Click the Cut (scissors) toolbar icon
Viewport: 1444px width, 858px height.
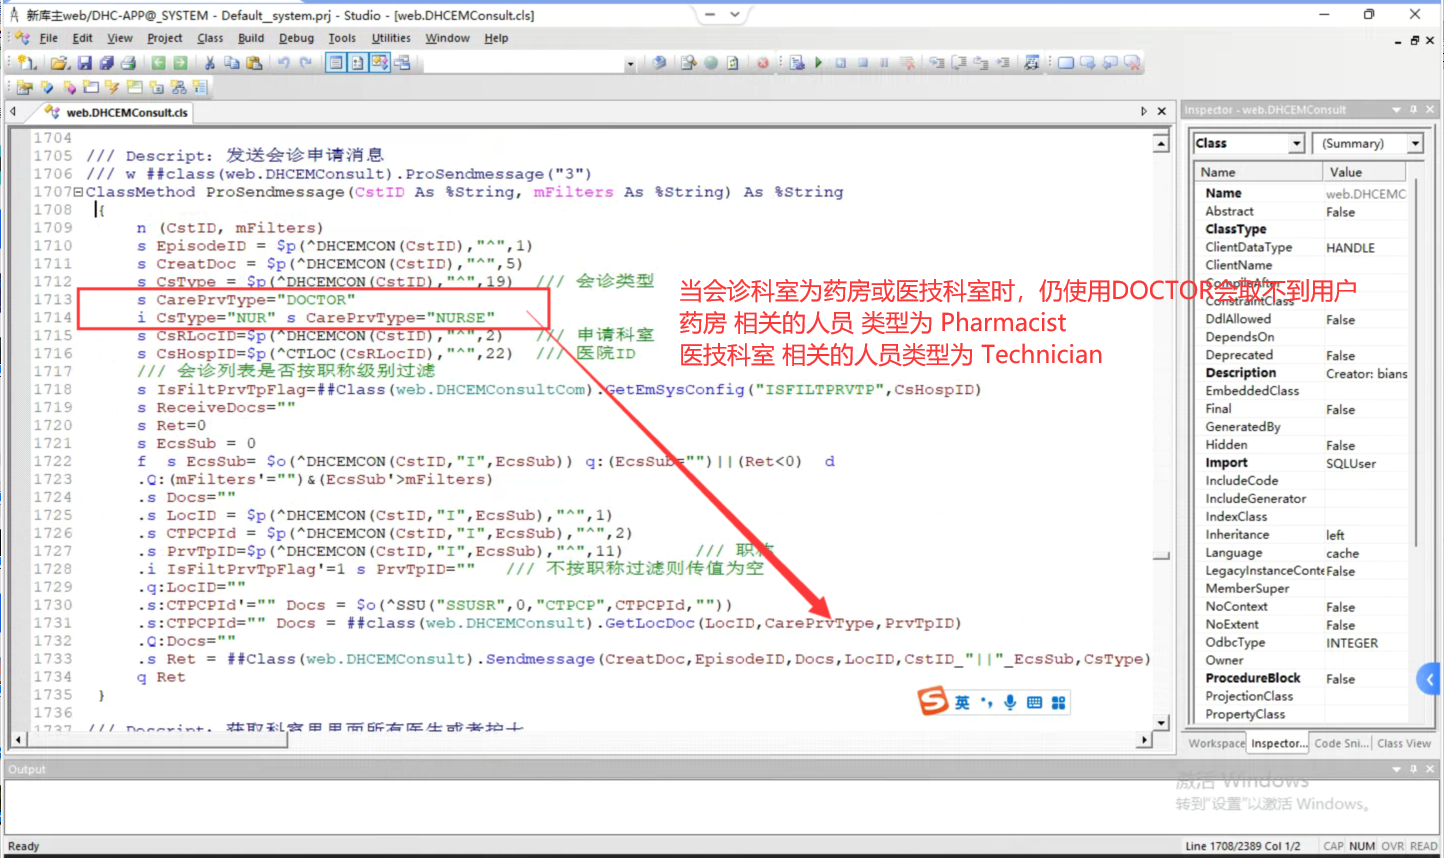pyautogui.click(x=210, y=63)
